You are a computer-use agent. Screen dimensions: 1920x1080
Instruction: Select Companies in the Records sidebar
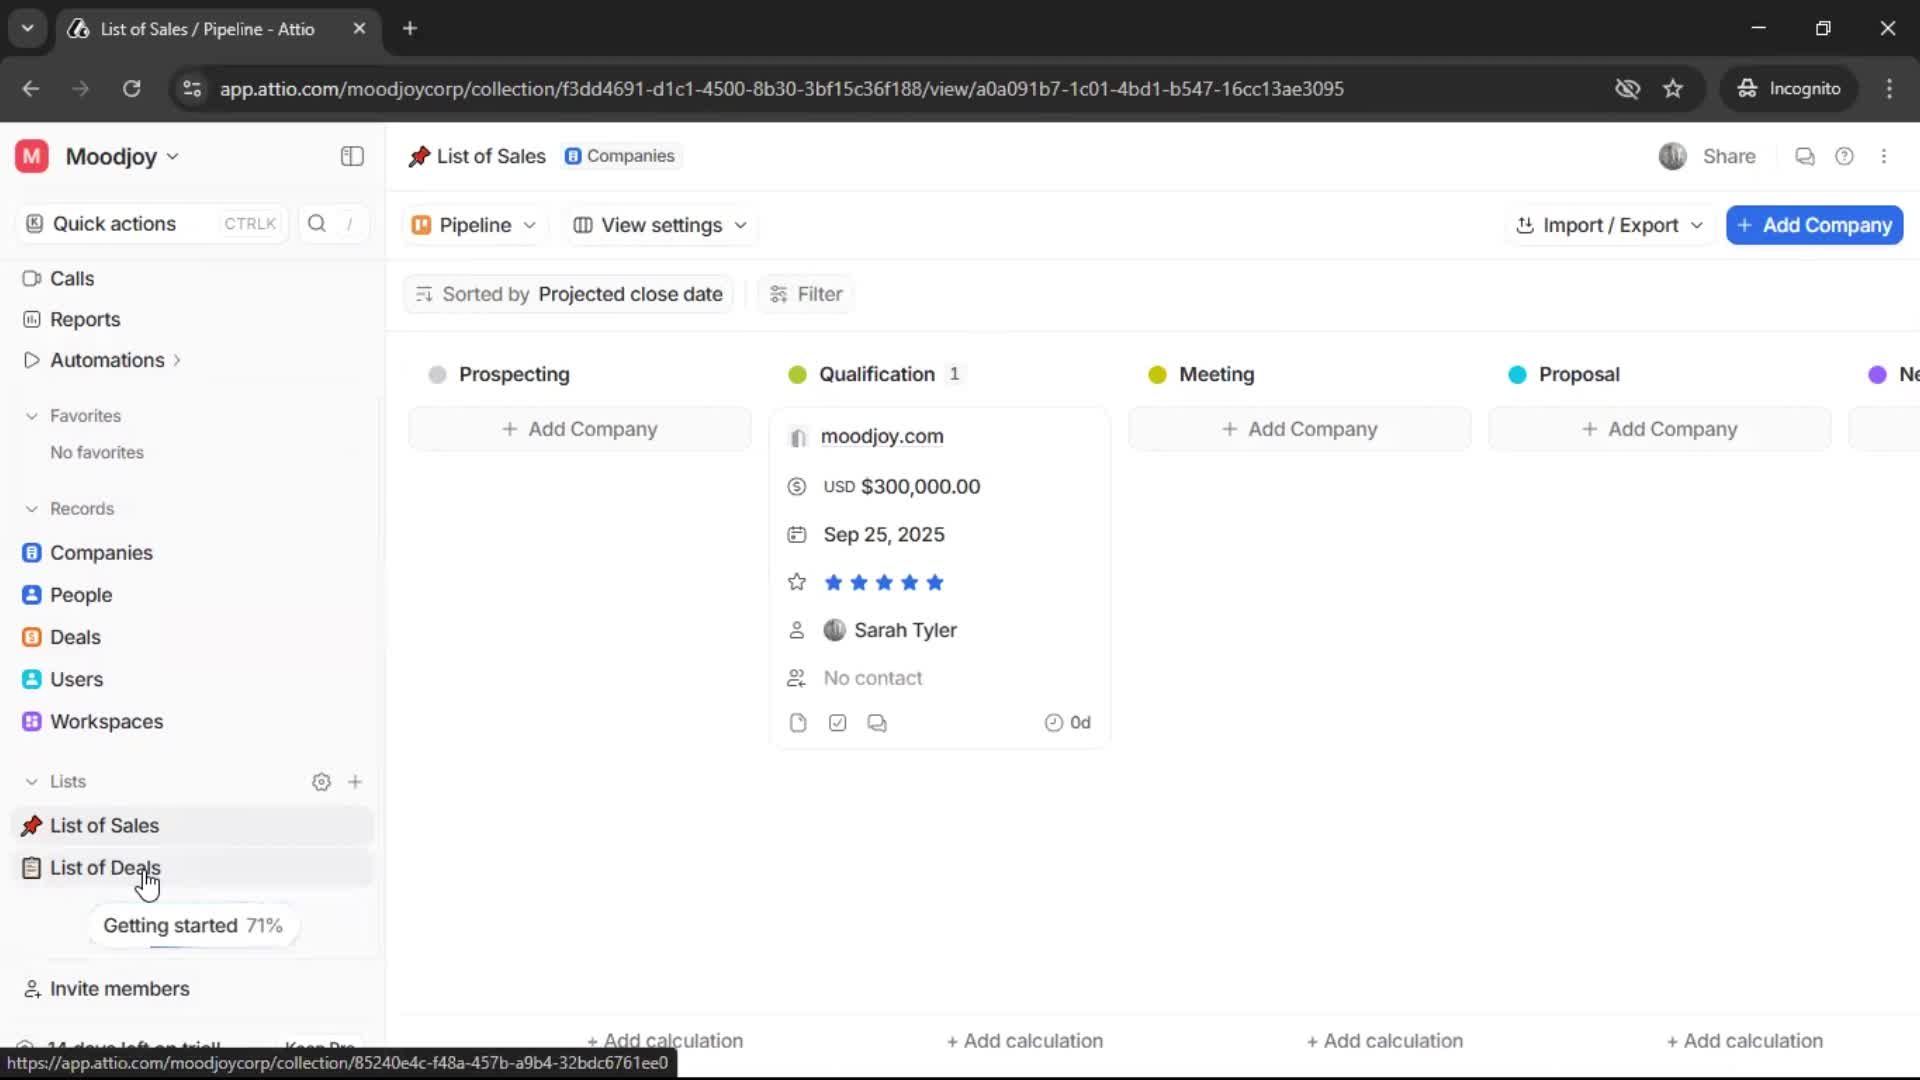pyautogui.click(x=100, y=552)
